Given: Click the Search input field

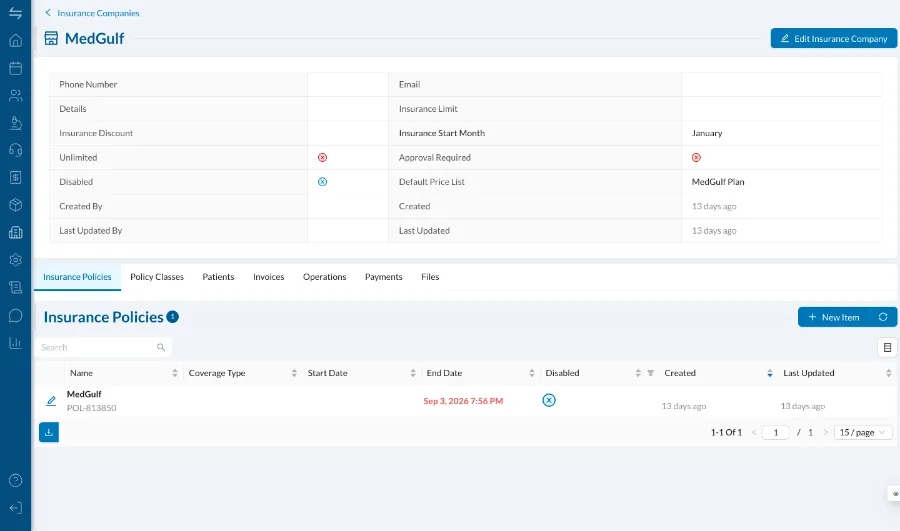Looking at the screenshot, I should pos(103,347).
